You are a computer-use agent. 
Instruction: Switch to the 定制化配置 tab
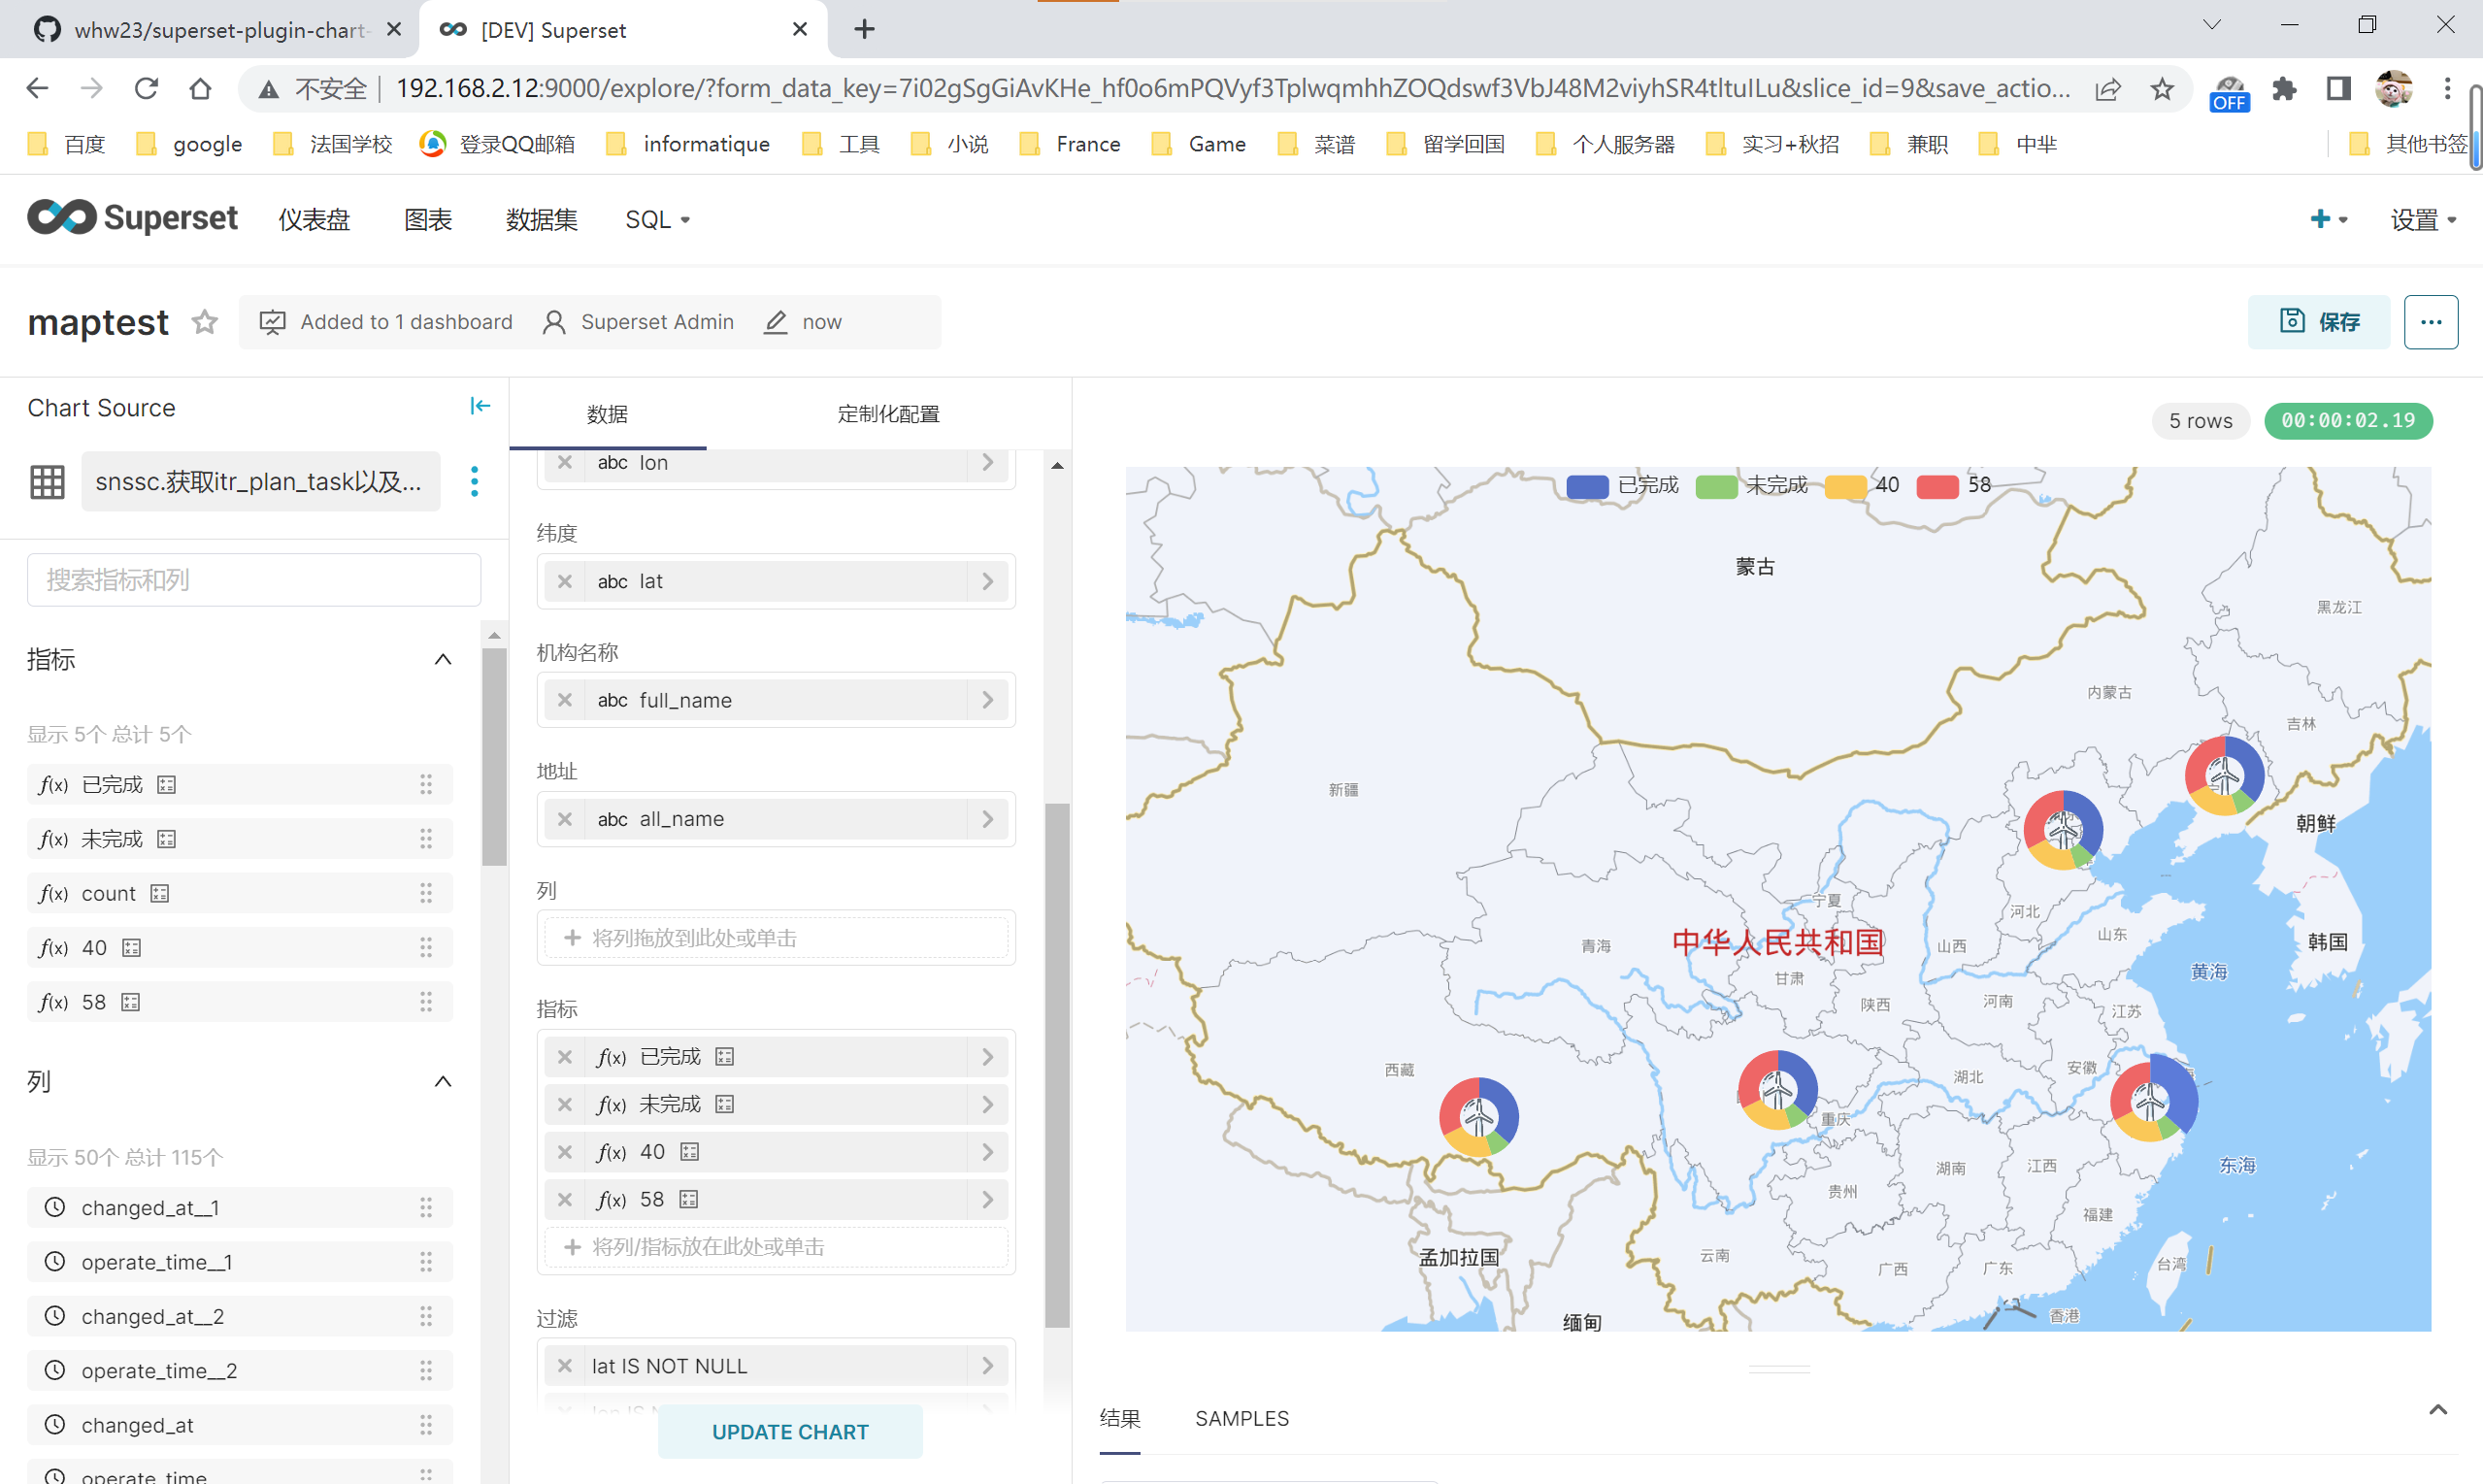[x=888, y=414]
